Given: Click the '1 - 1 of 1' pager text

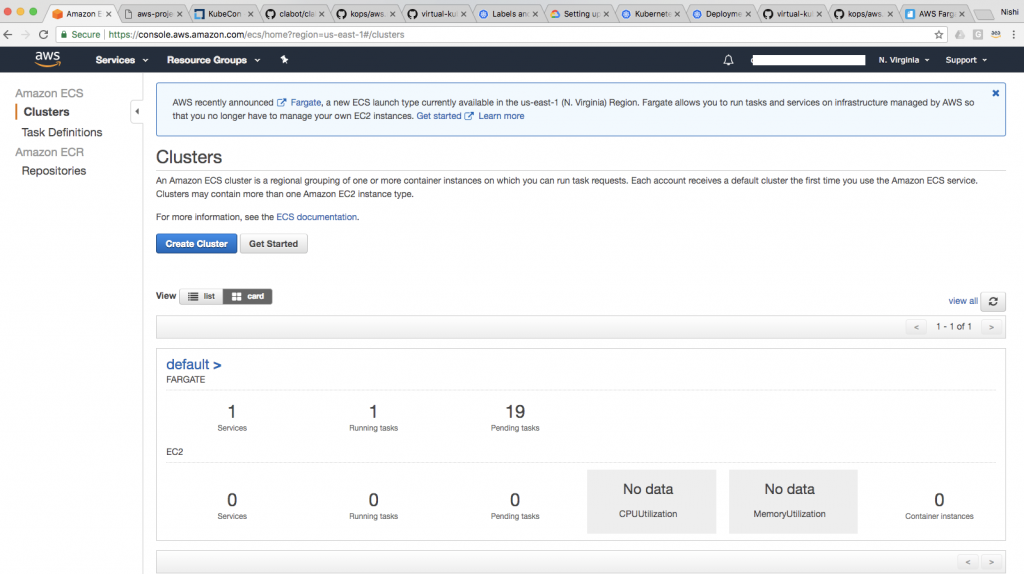Looking at the screenshot, I should 953,327.
